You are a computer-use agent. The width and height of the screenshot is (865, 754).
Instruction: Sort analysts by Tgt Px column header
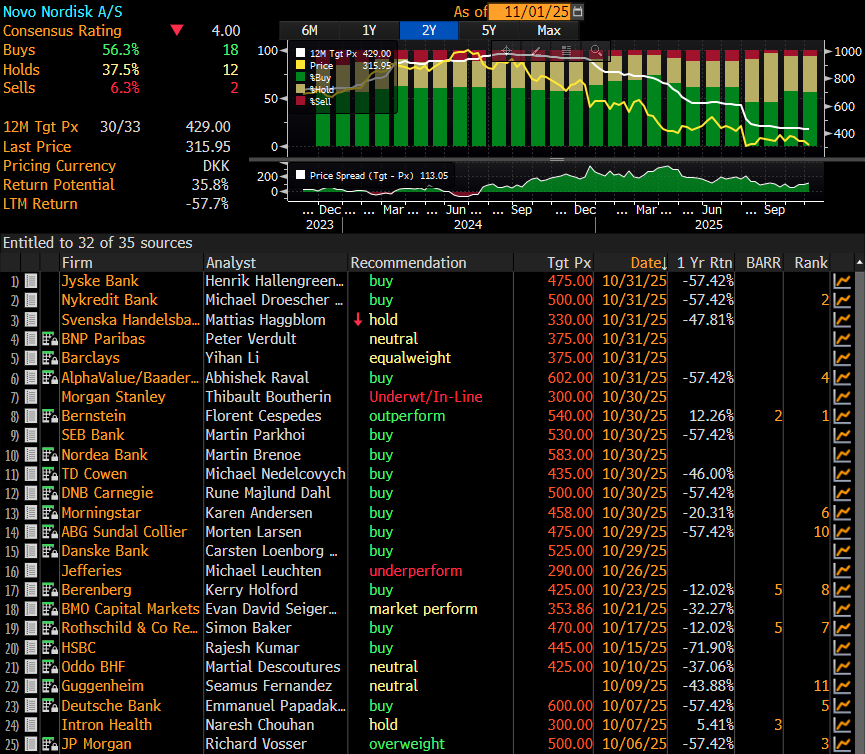point(568,262)
